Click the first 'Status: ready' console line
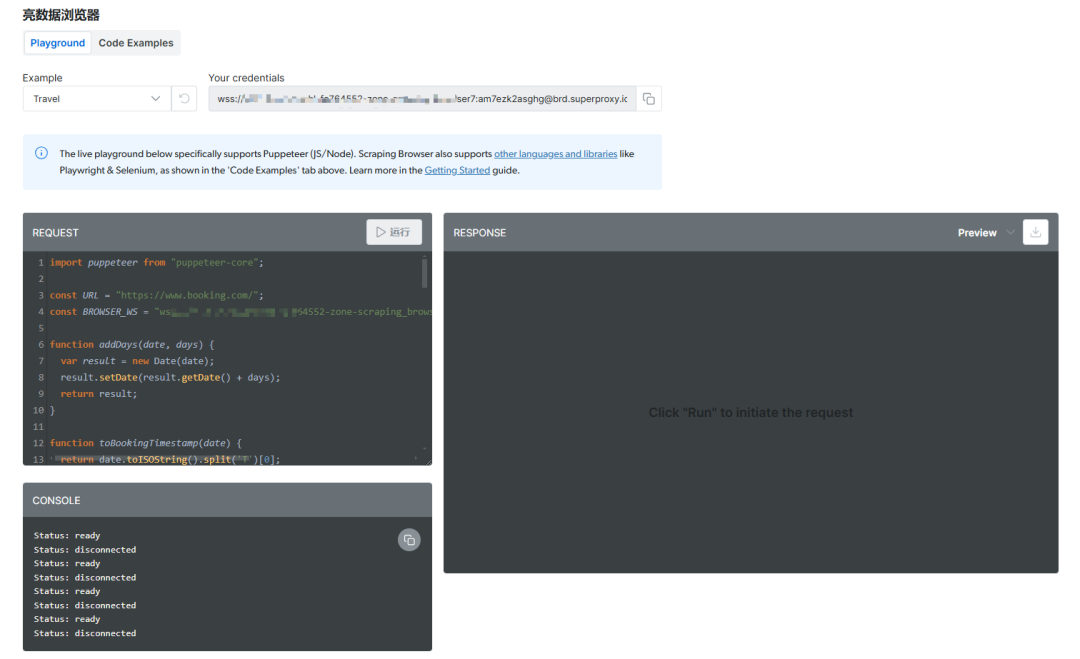Viewport: 1080px width, 659px height. point(67,535)
